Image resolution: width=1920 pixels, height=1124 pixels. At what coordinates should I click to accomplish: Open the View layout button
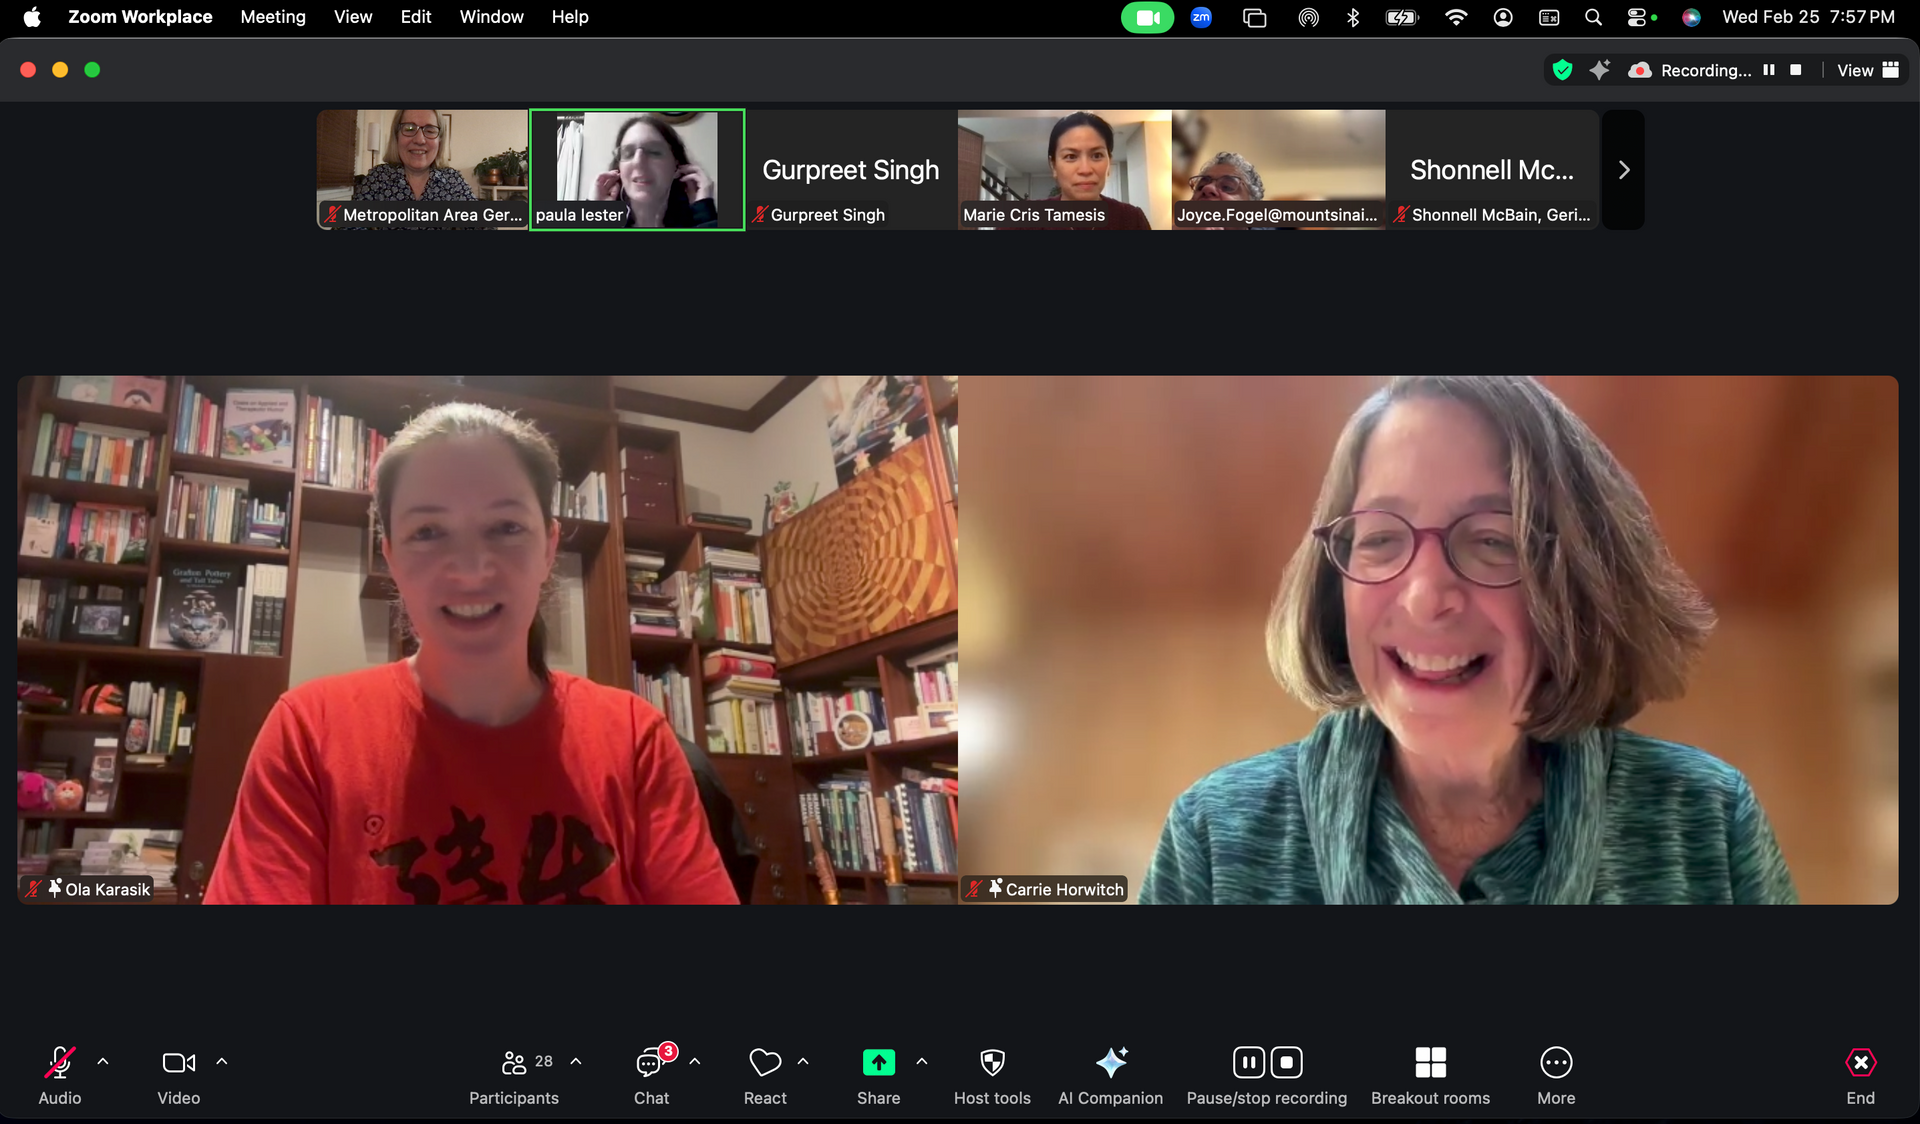tap(1867, 70)
